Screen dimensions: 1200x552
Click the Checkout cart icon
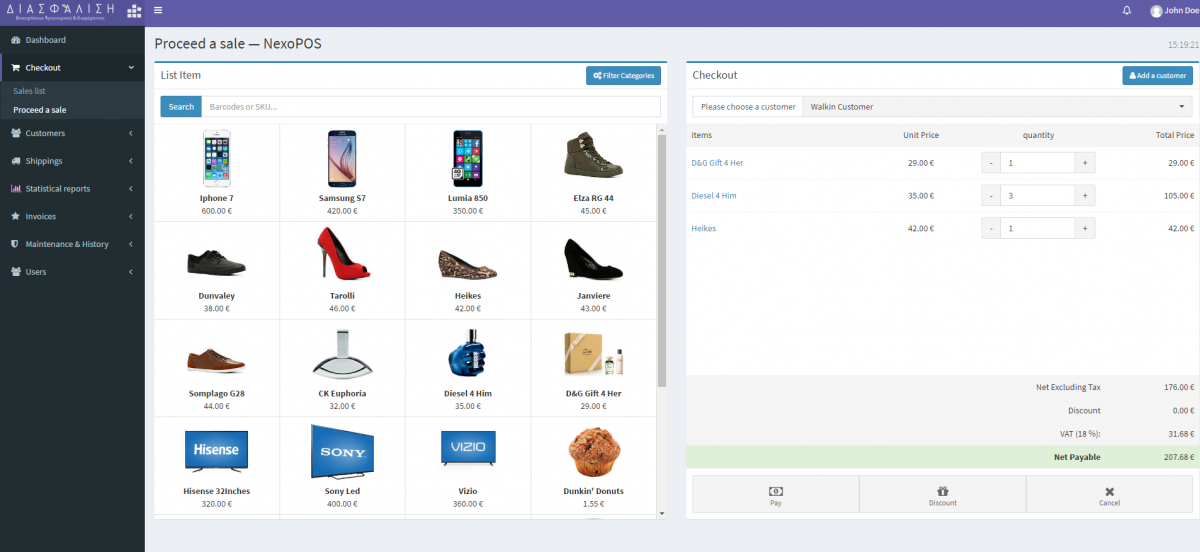tap(16, 68)
